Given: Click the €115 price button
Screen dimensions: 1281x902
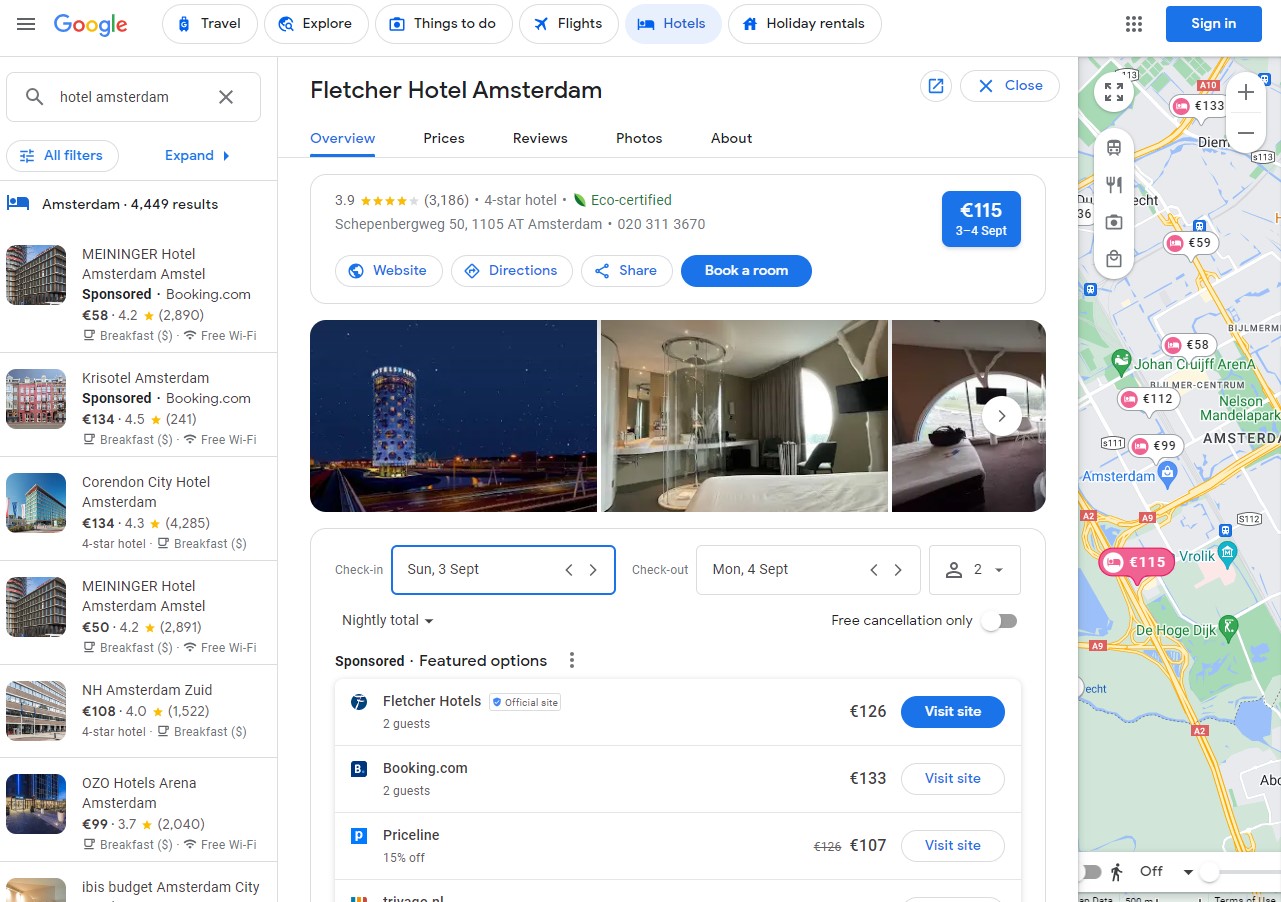Looking at the screenshot, I should 981,219.
